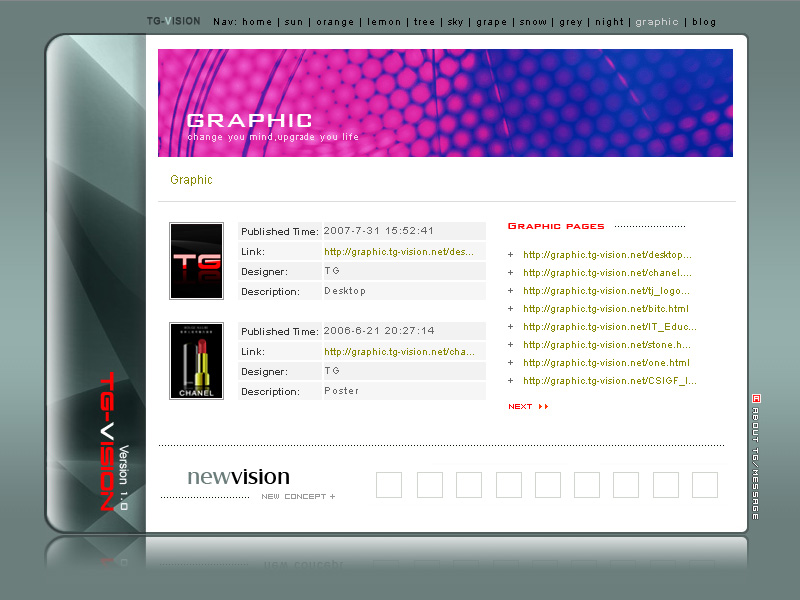Click the Desktop description value
Screen dimensions: 800x600
(345, 291)
